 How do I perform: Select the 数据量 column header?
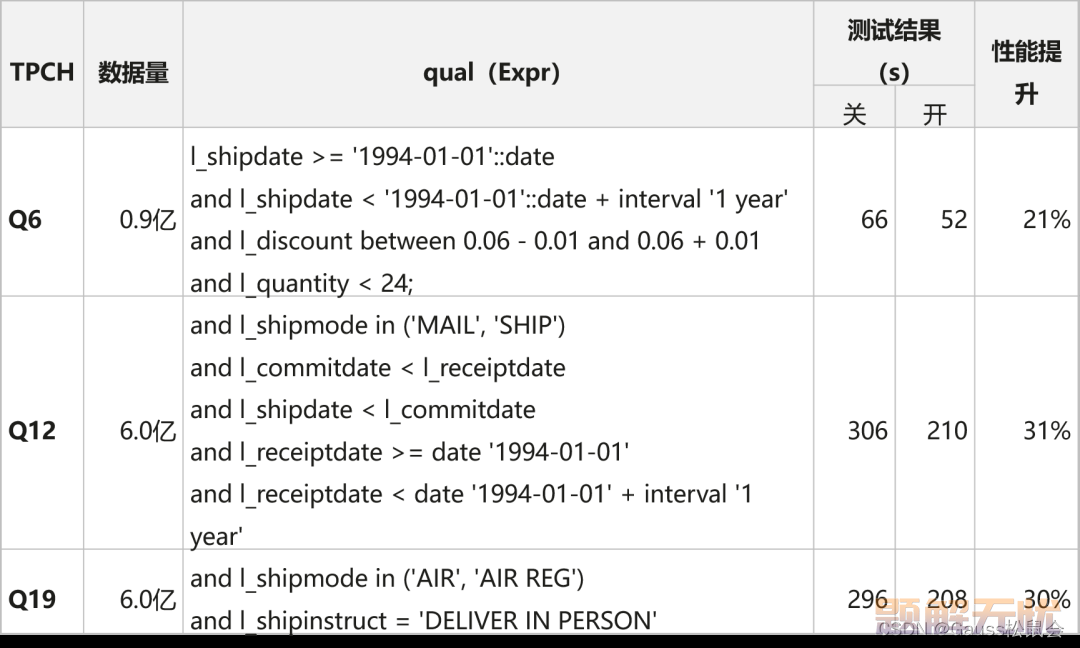pyautogui.click(x=133, y=72)
